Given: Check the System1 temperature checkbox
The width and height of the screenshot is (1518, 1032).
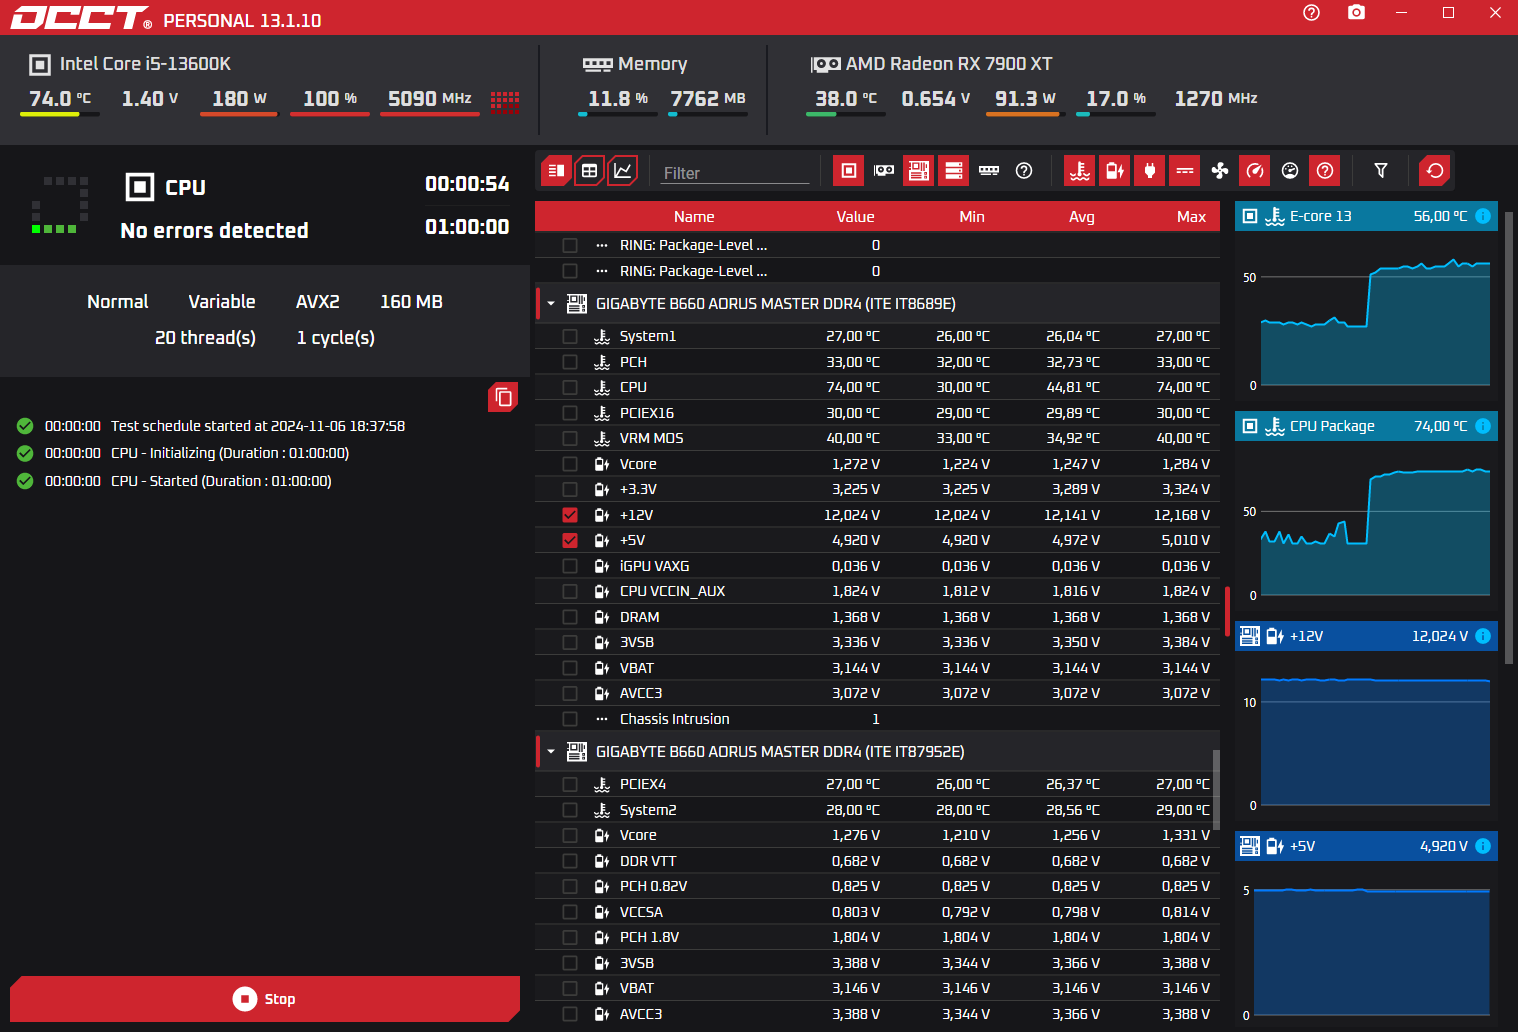Looking at the screenshot, I should (570, 336).
